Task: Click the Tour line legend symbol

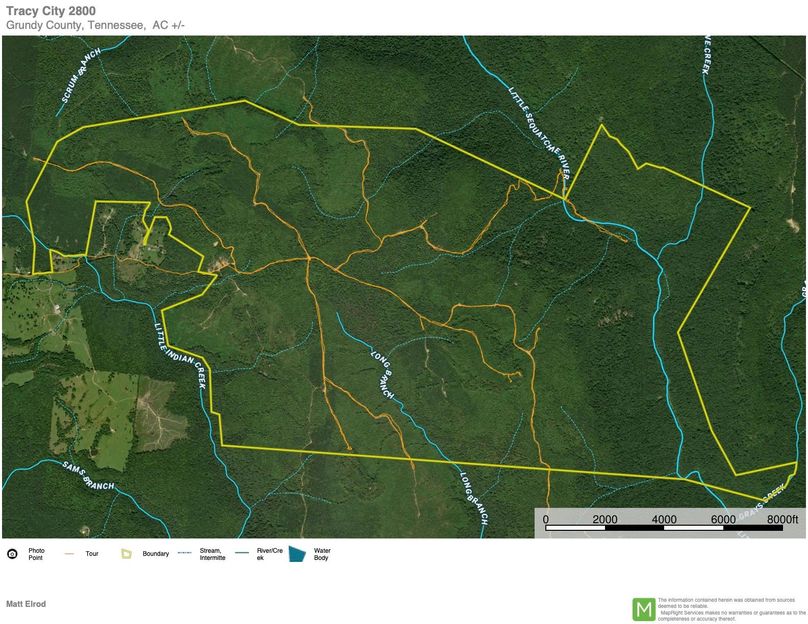Action: tap(70, 553)
